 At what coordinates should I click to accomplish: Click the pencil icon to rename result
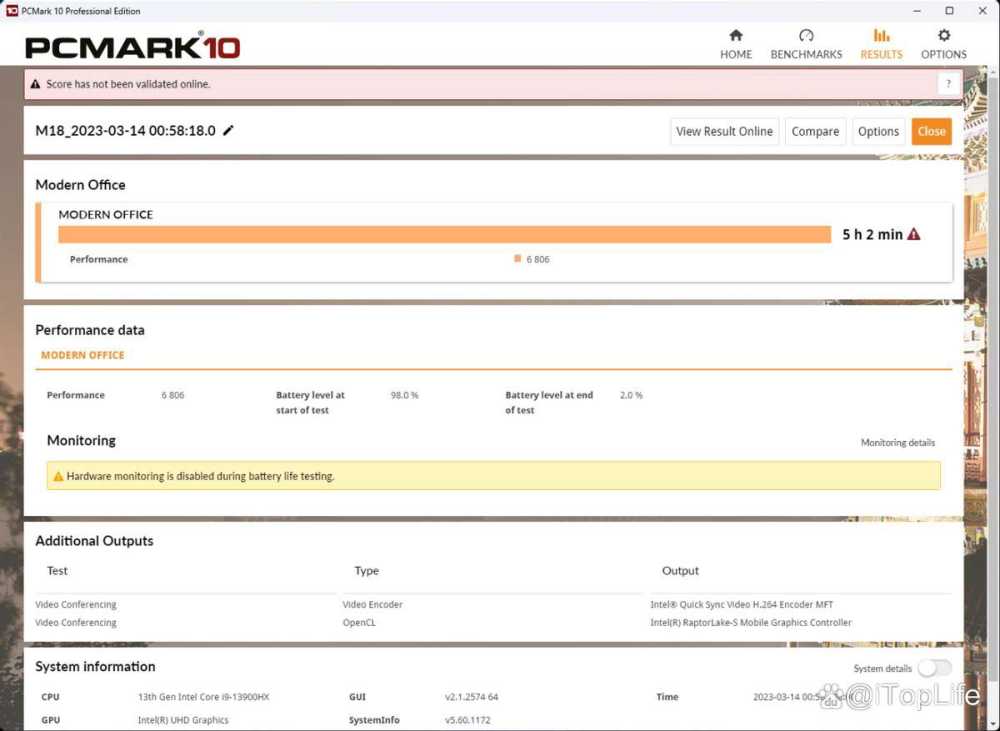[x=229, y=131]
